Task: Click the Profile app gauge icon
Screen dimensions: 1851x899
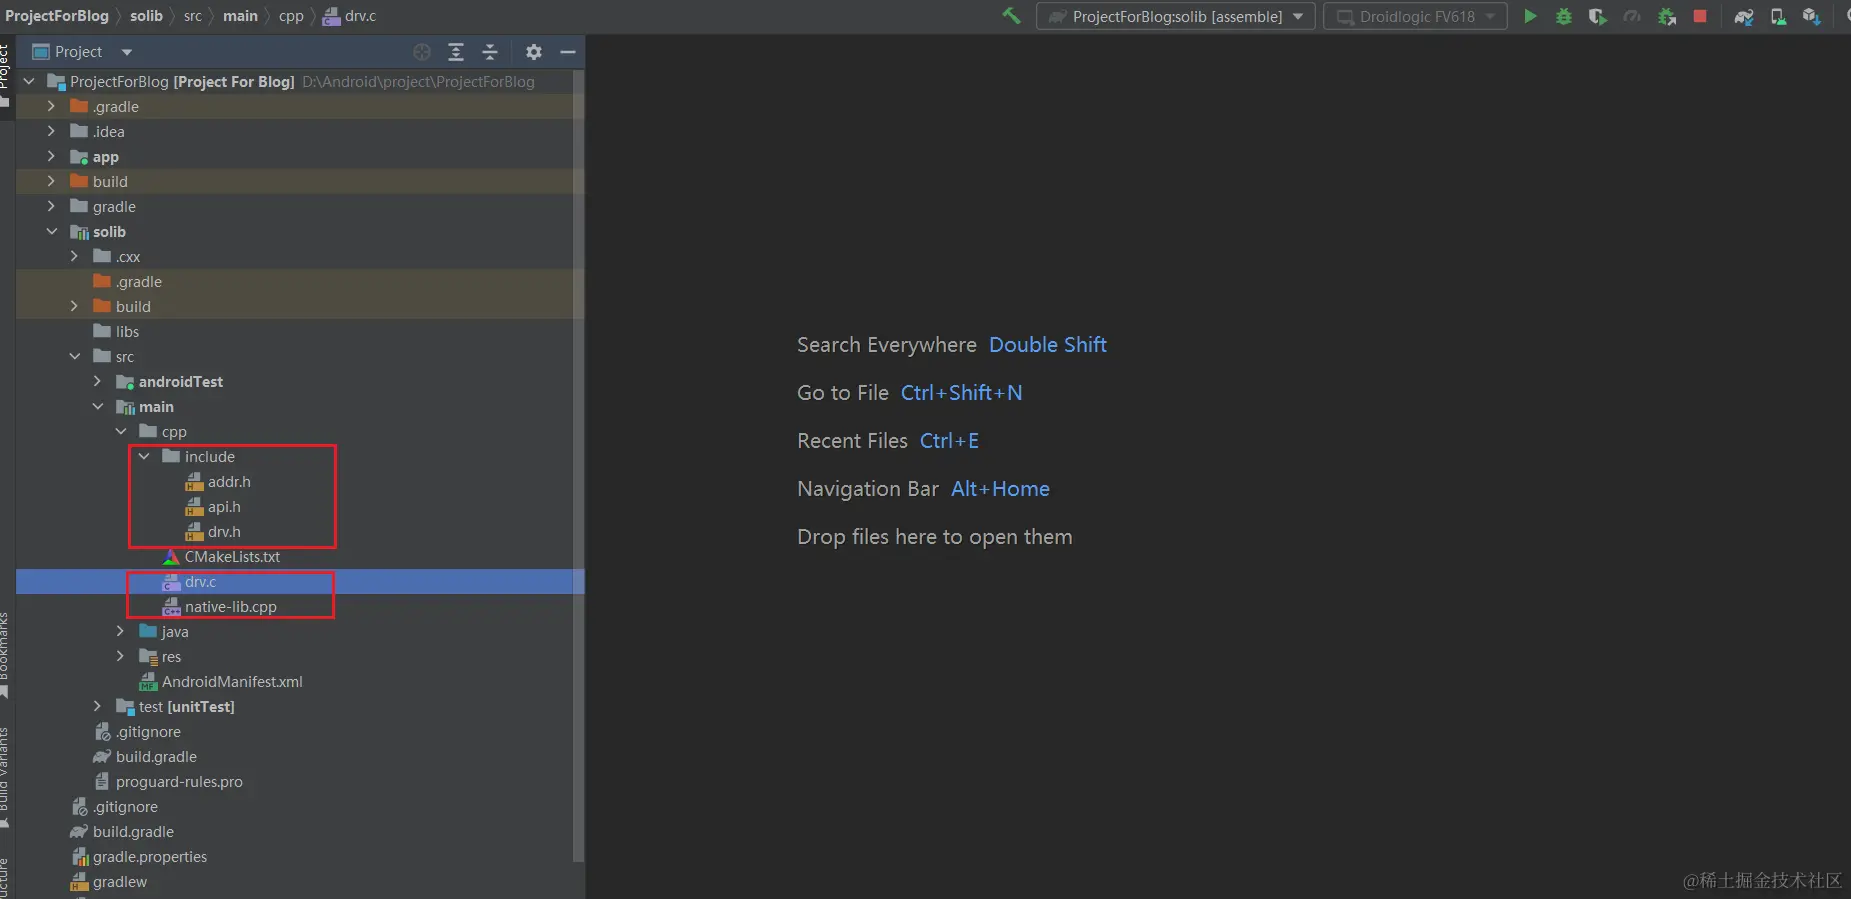Action: pyautogui.click(x=1632, y=16)
